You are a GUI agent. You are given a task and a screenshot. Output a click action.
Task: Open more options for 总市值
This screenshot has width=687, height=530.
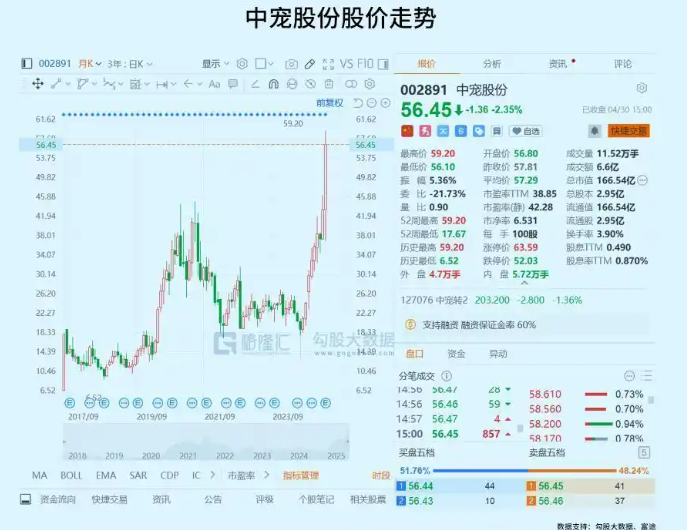pos(642,180)
